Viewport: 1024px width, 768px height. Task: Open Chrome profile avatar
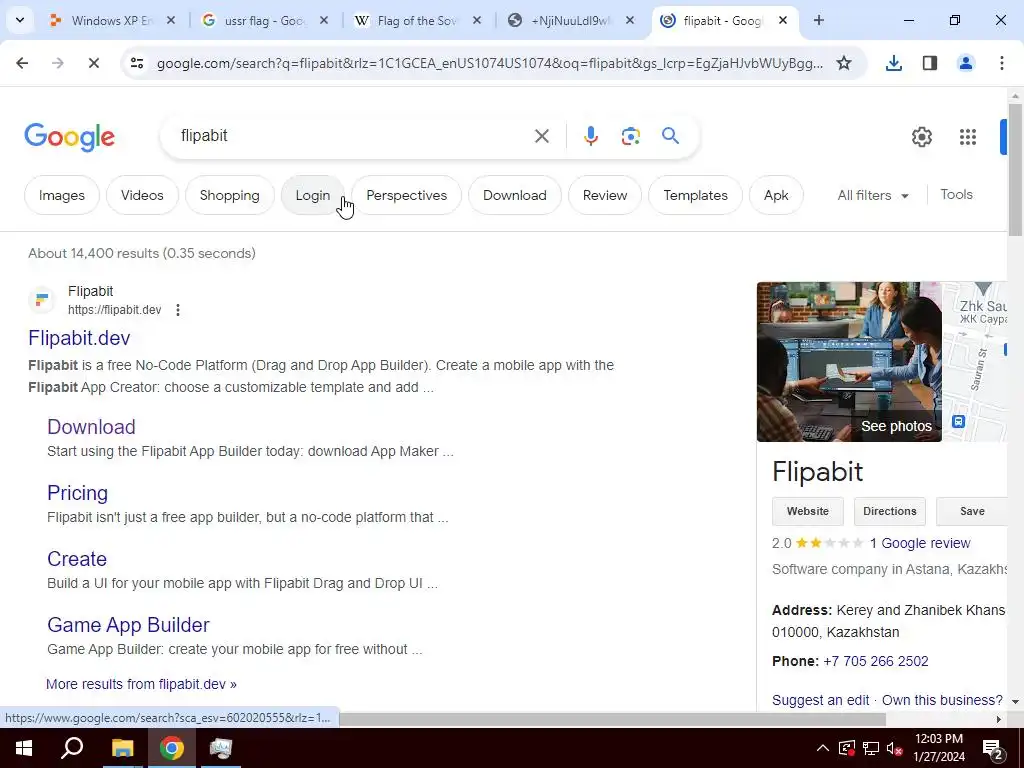(x=965, y=63)
